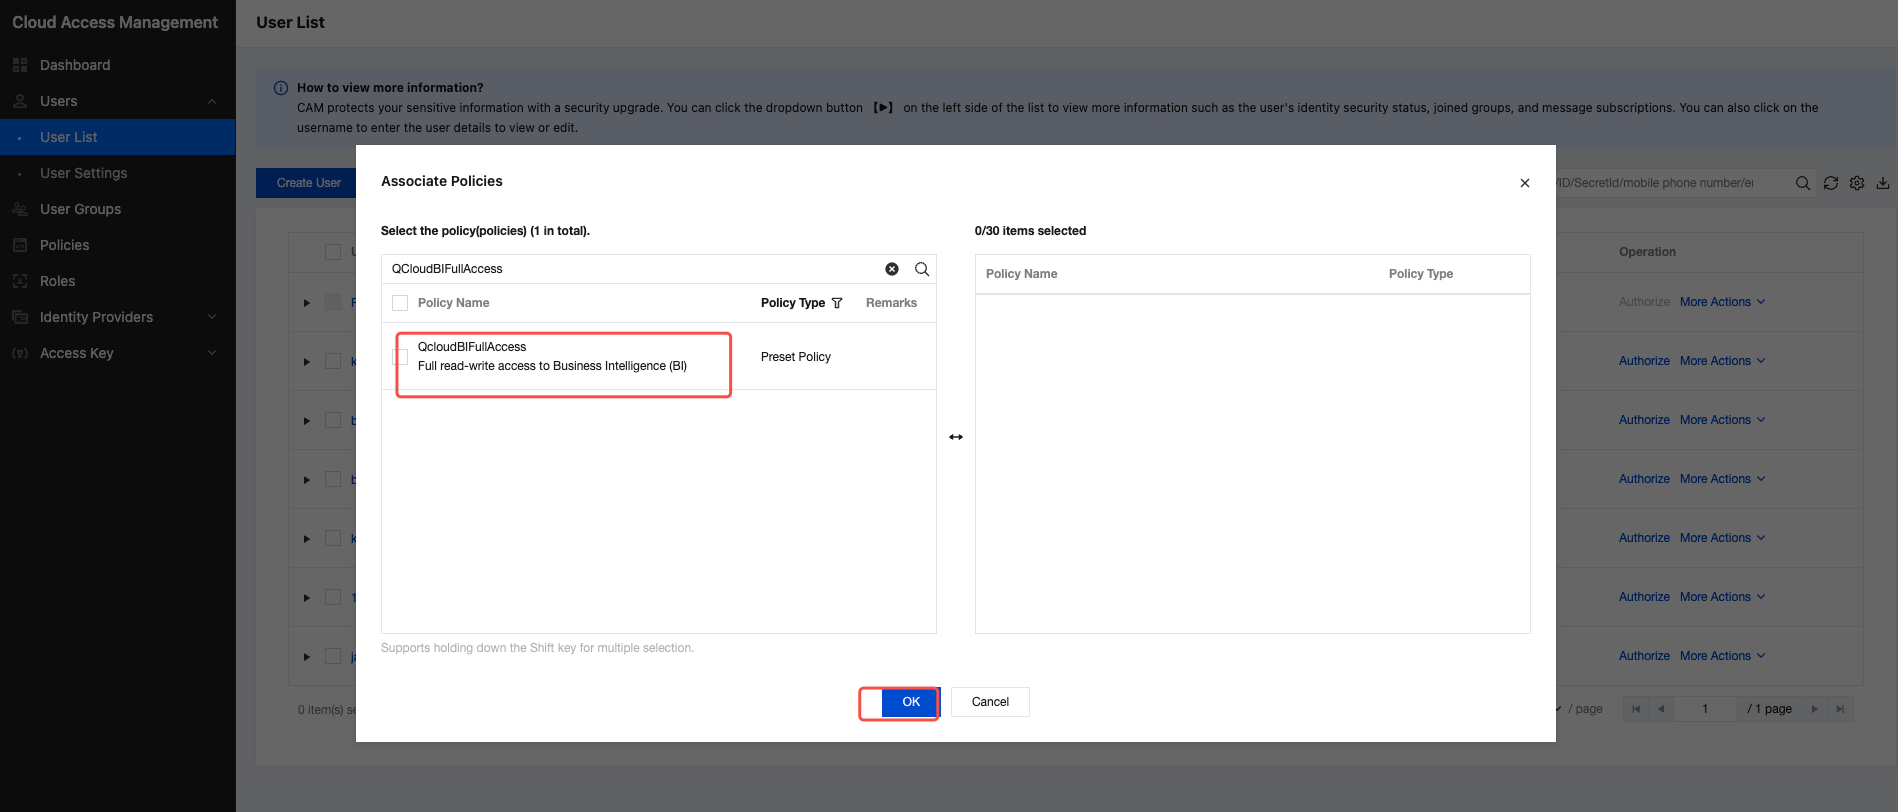Click the User Groups icon in the sidebar
1898x812 pixels.
pyautogui.click(x=20, y=209)
